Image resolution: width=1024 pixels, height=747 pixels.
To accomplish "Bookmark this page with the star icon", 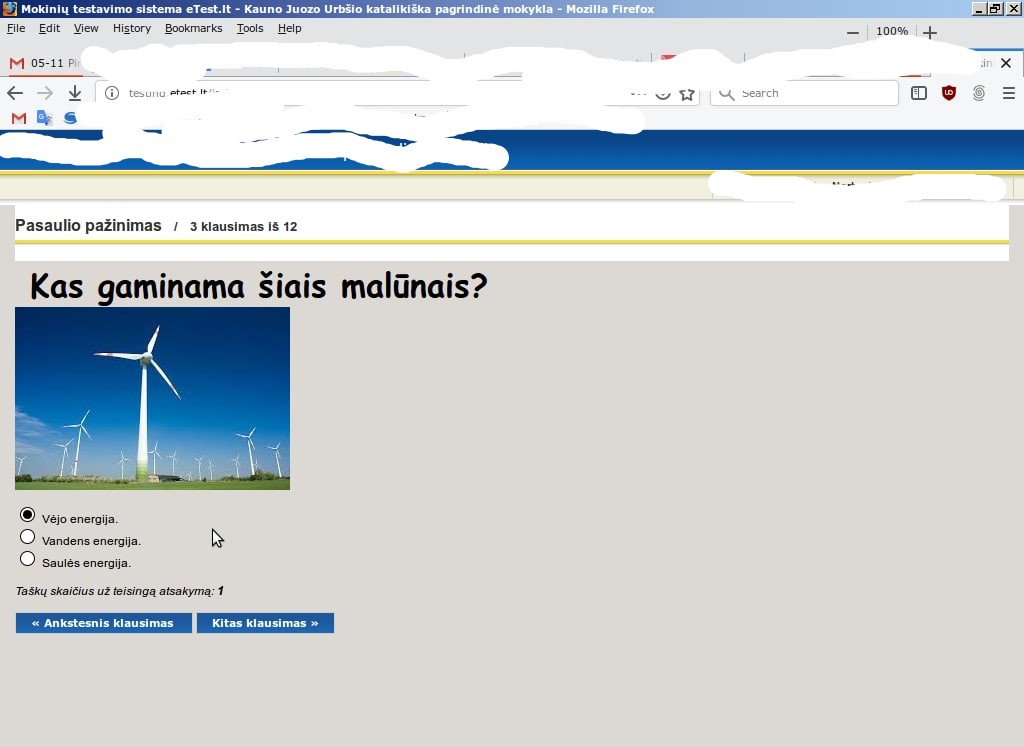I will coord(687,93).
